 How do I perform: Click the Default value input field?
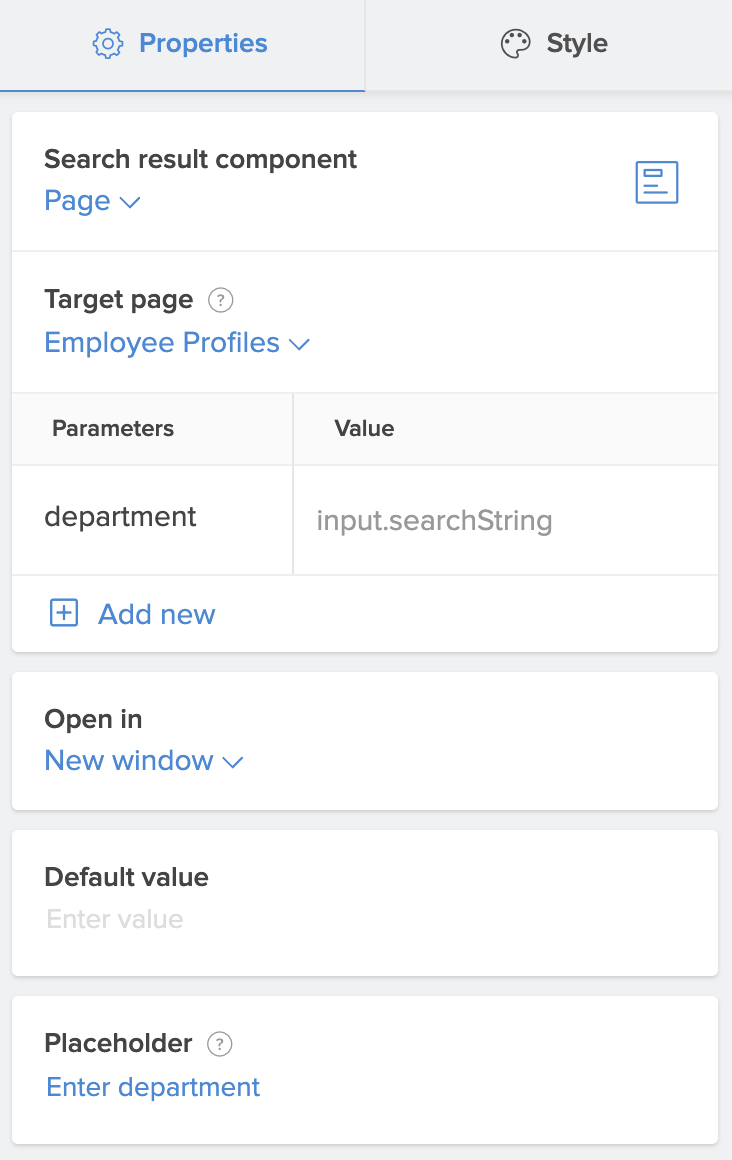pyautogui.click(x=364, y=919)
